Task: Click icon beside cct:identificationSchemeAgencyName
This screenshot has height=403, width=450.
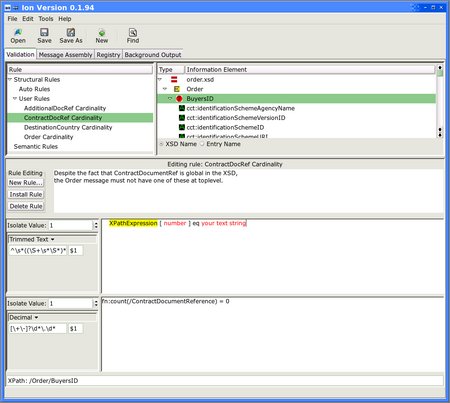Action: [x=182, y=108]
